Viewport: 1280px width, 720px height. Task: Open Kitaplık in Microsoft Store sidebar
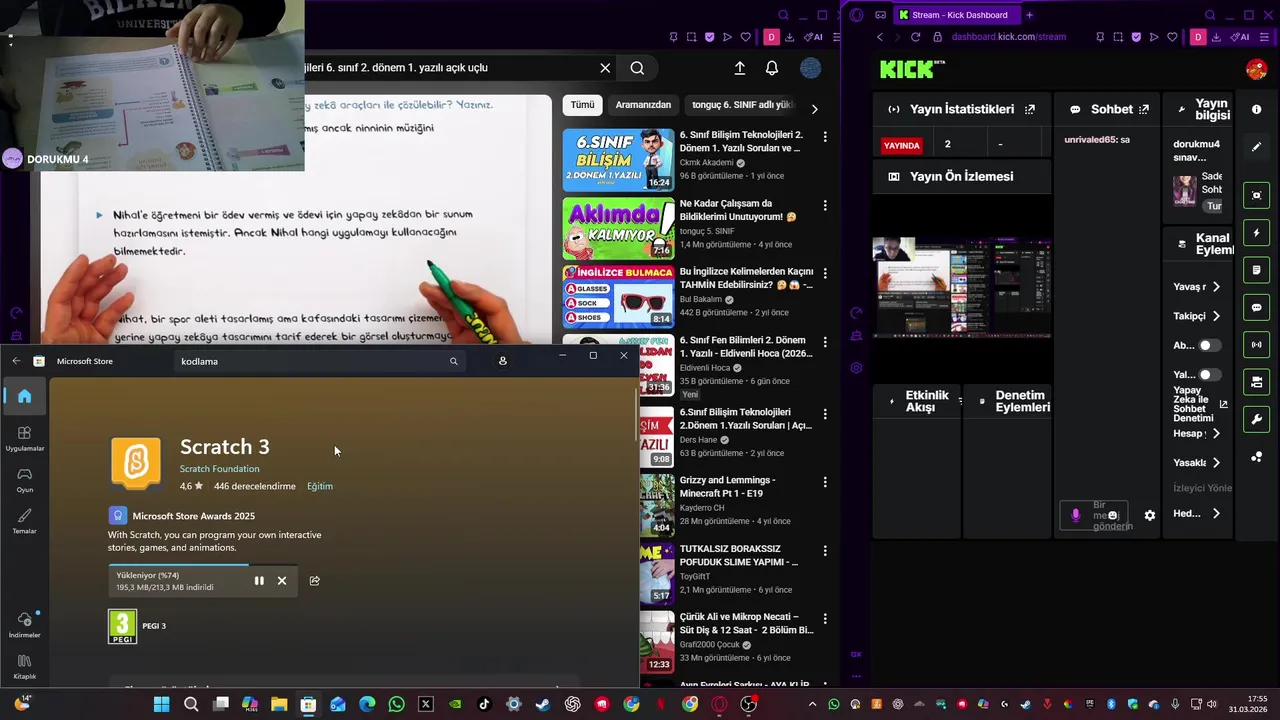(x=25, y=666)
